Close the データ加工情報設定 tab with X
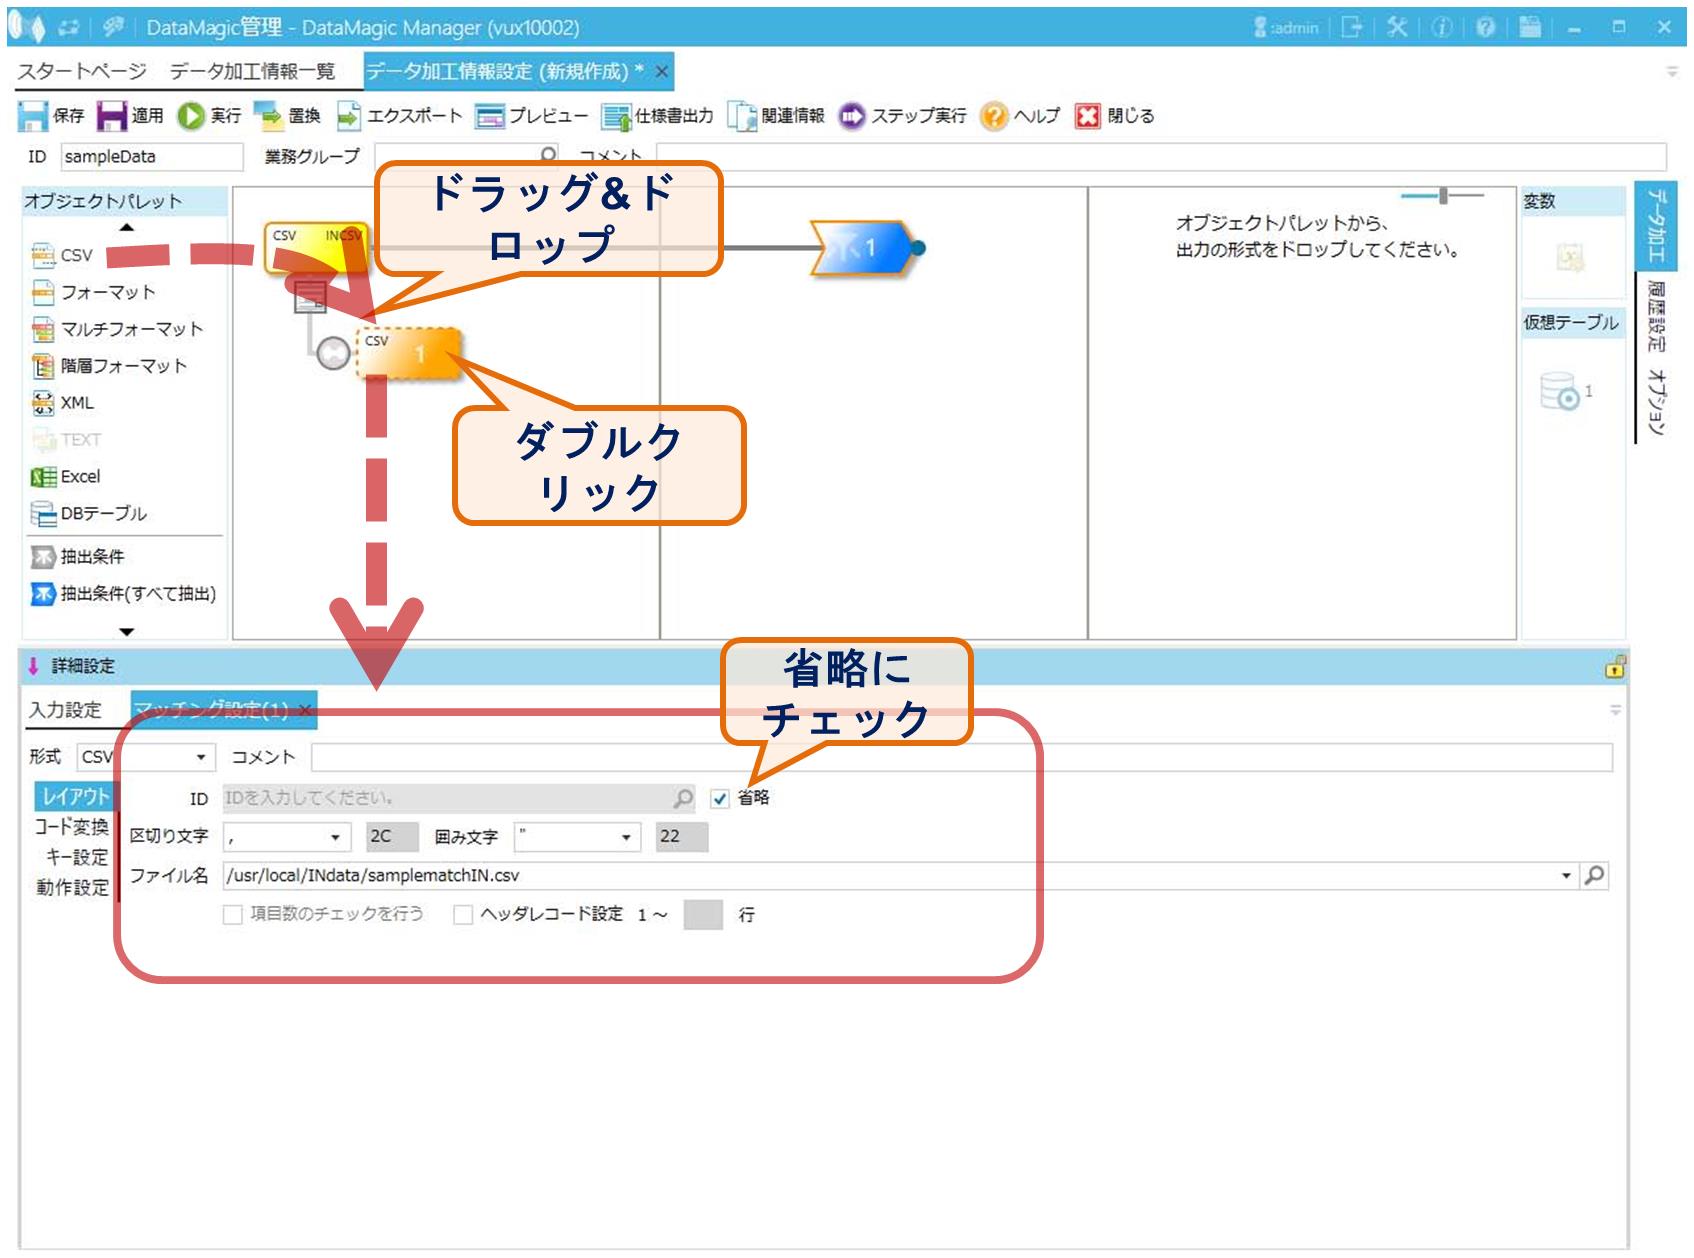This screenshot has height=1258, width=1694. (x=661, y=72)
